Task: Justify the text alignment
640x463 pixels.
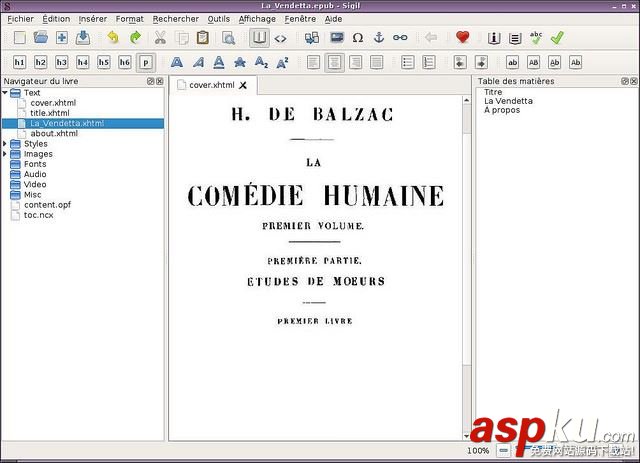Action: tap(377, 62)
